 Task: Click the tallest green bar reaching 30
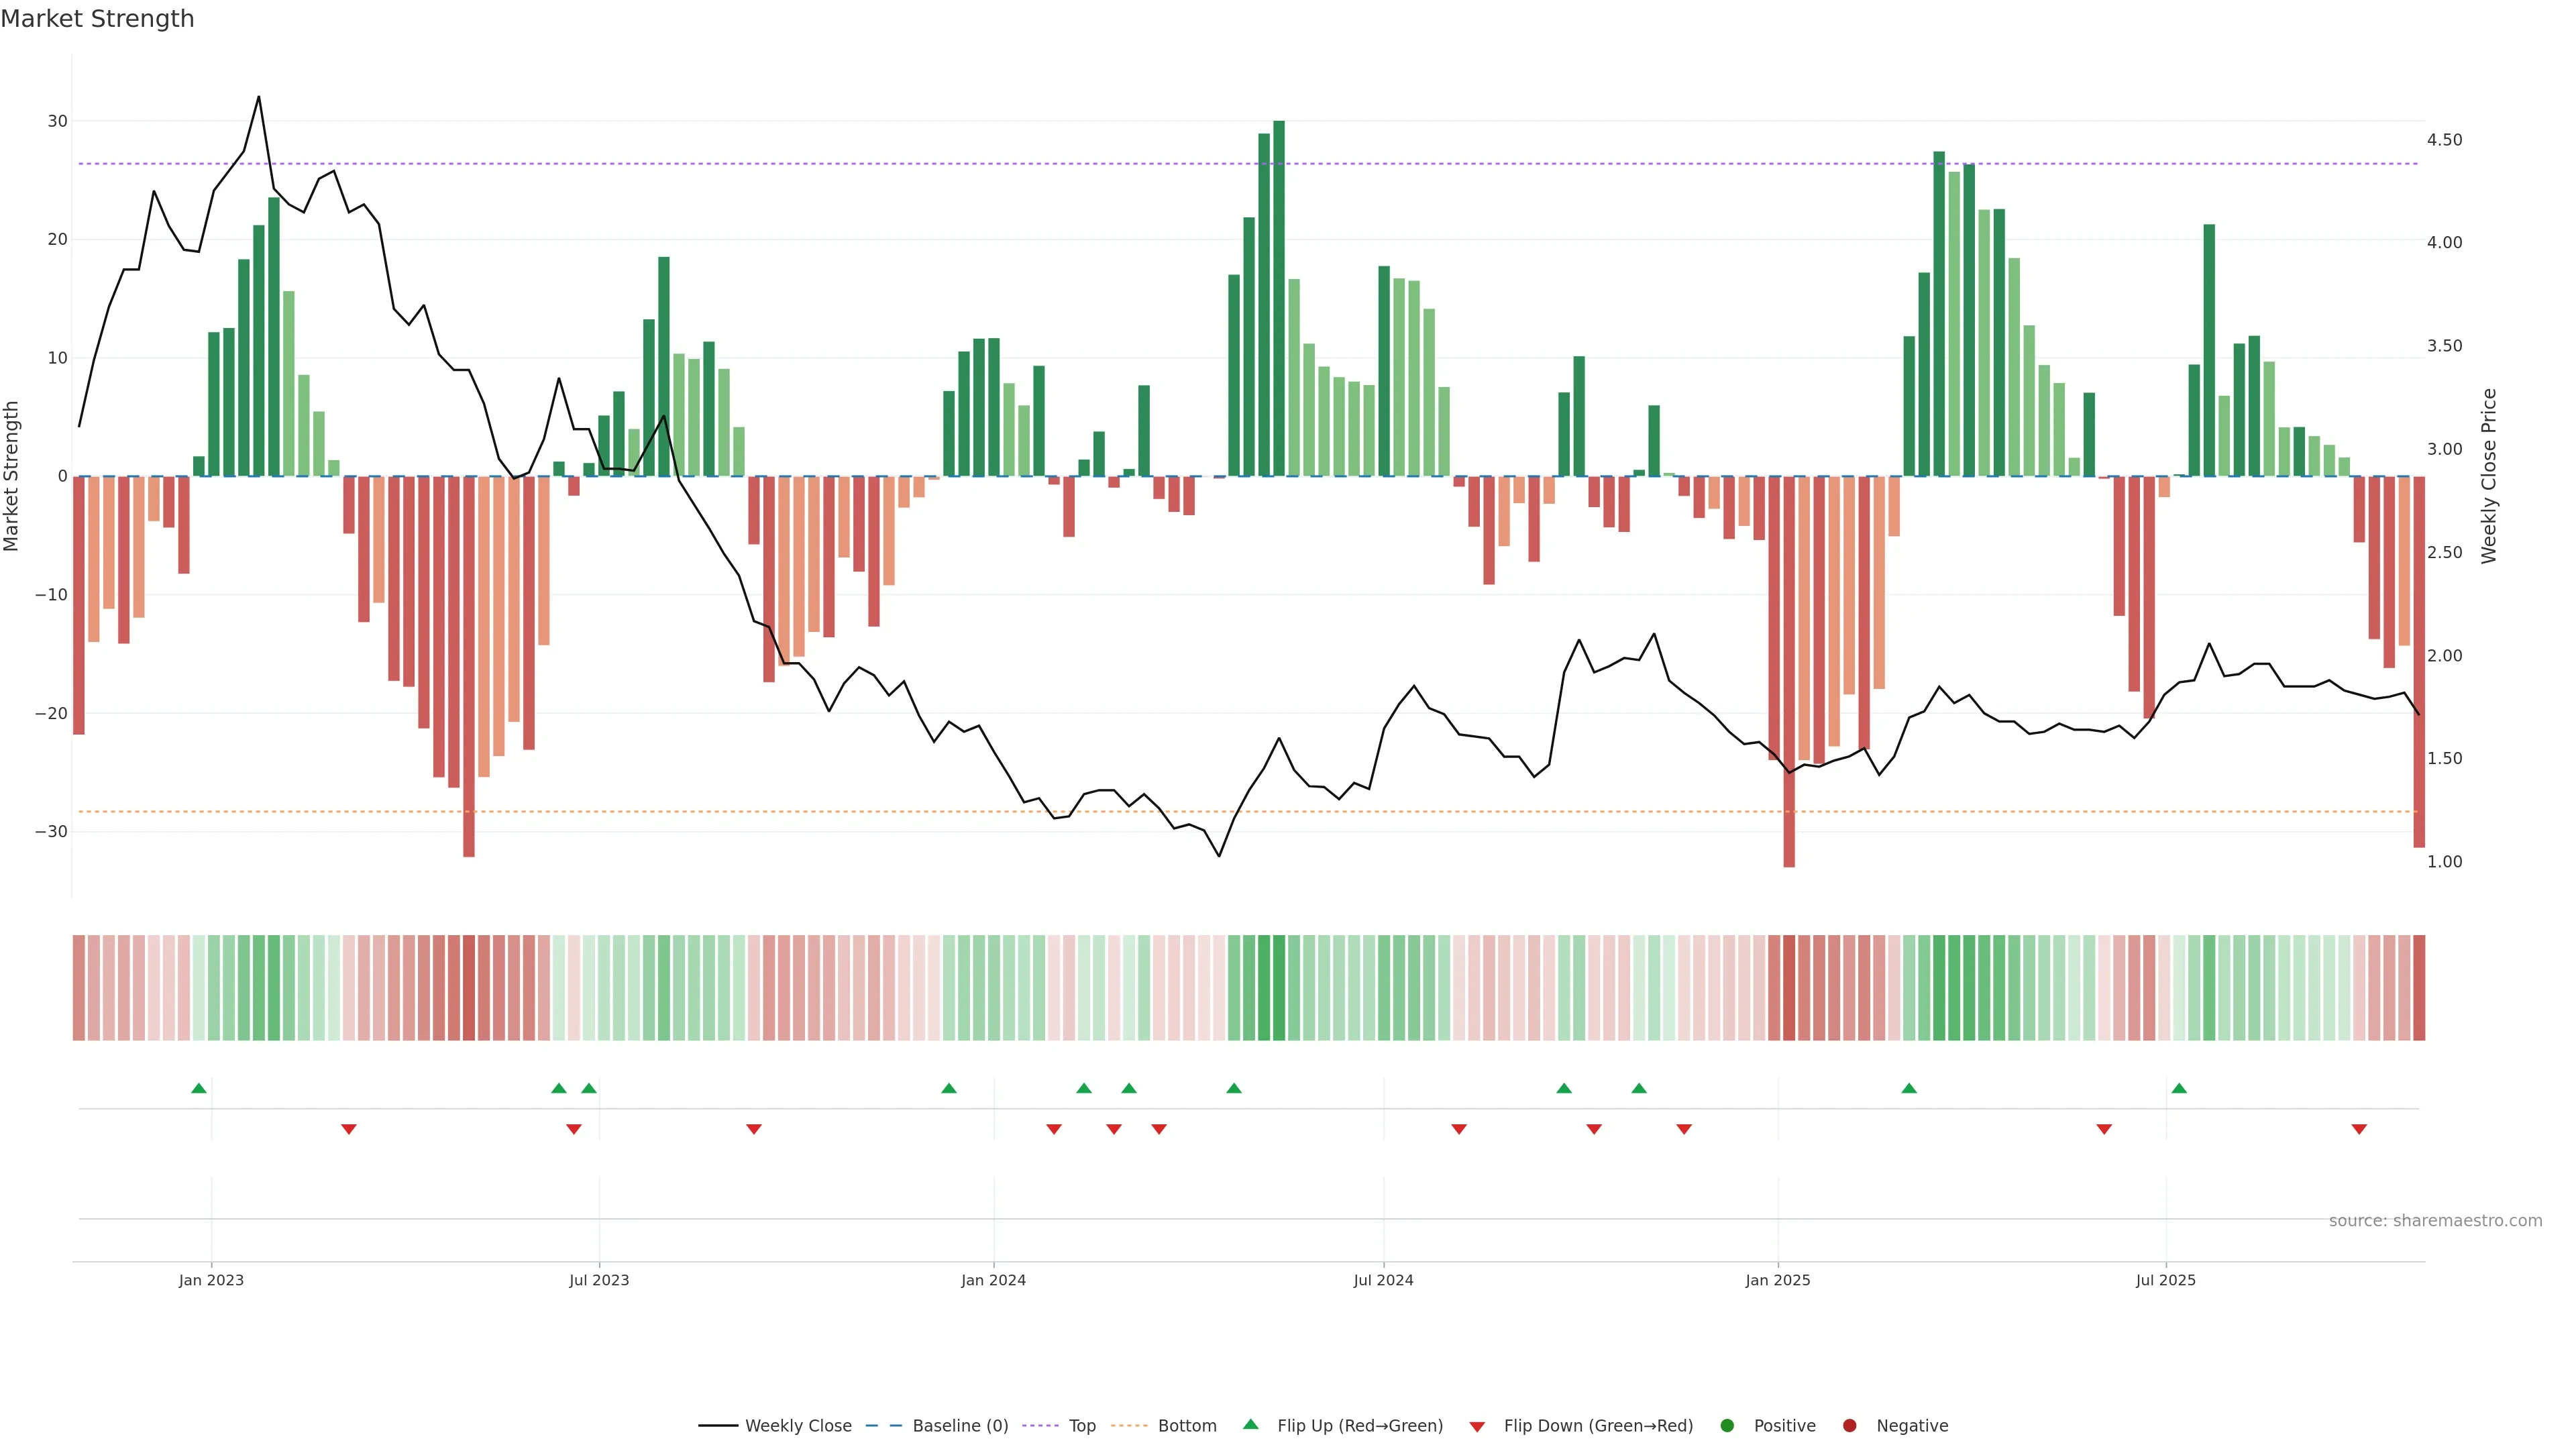(x=1279, y=300)
